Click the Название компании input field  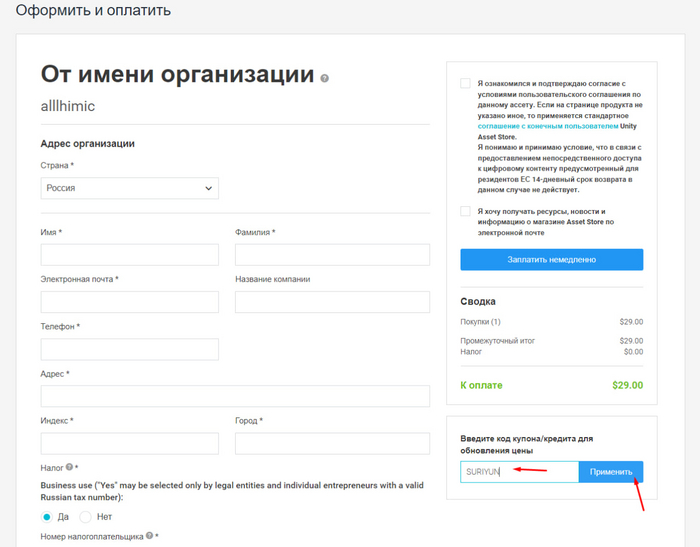[x=333, y=302]
